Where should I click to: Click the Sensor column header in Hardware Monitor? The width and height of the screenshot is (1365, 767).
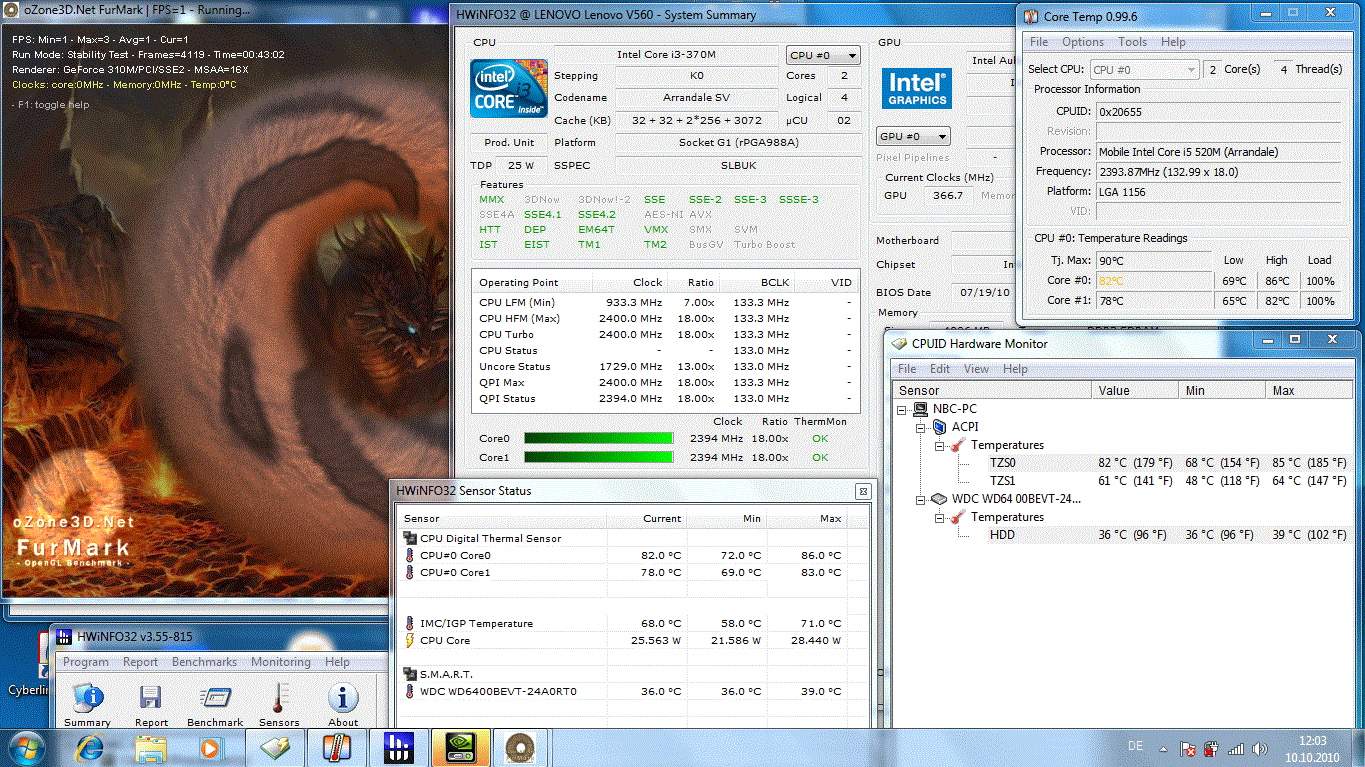pos(994,391)
